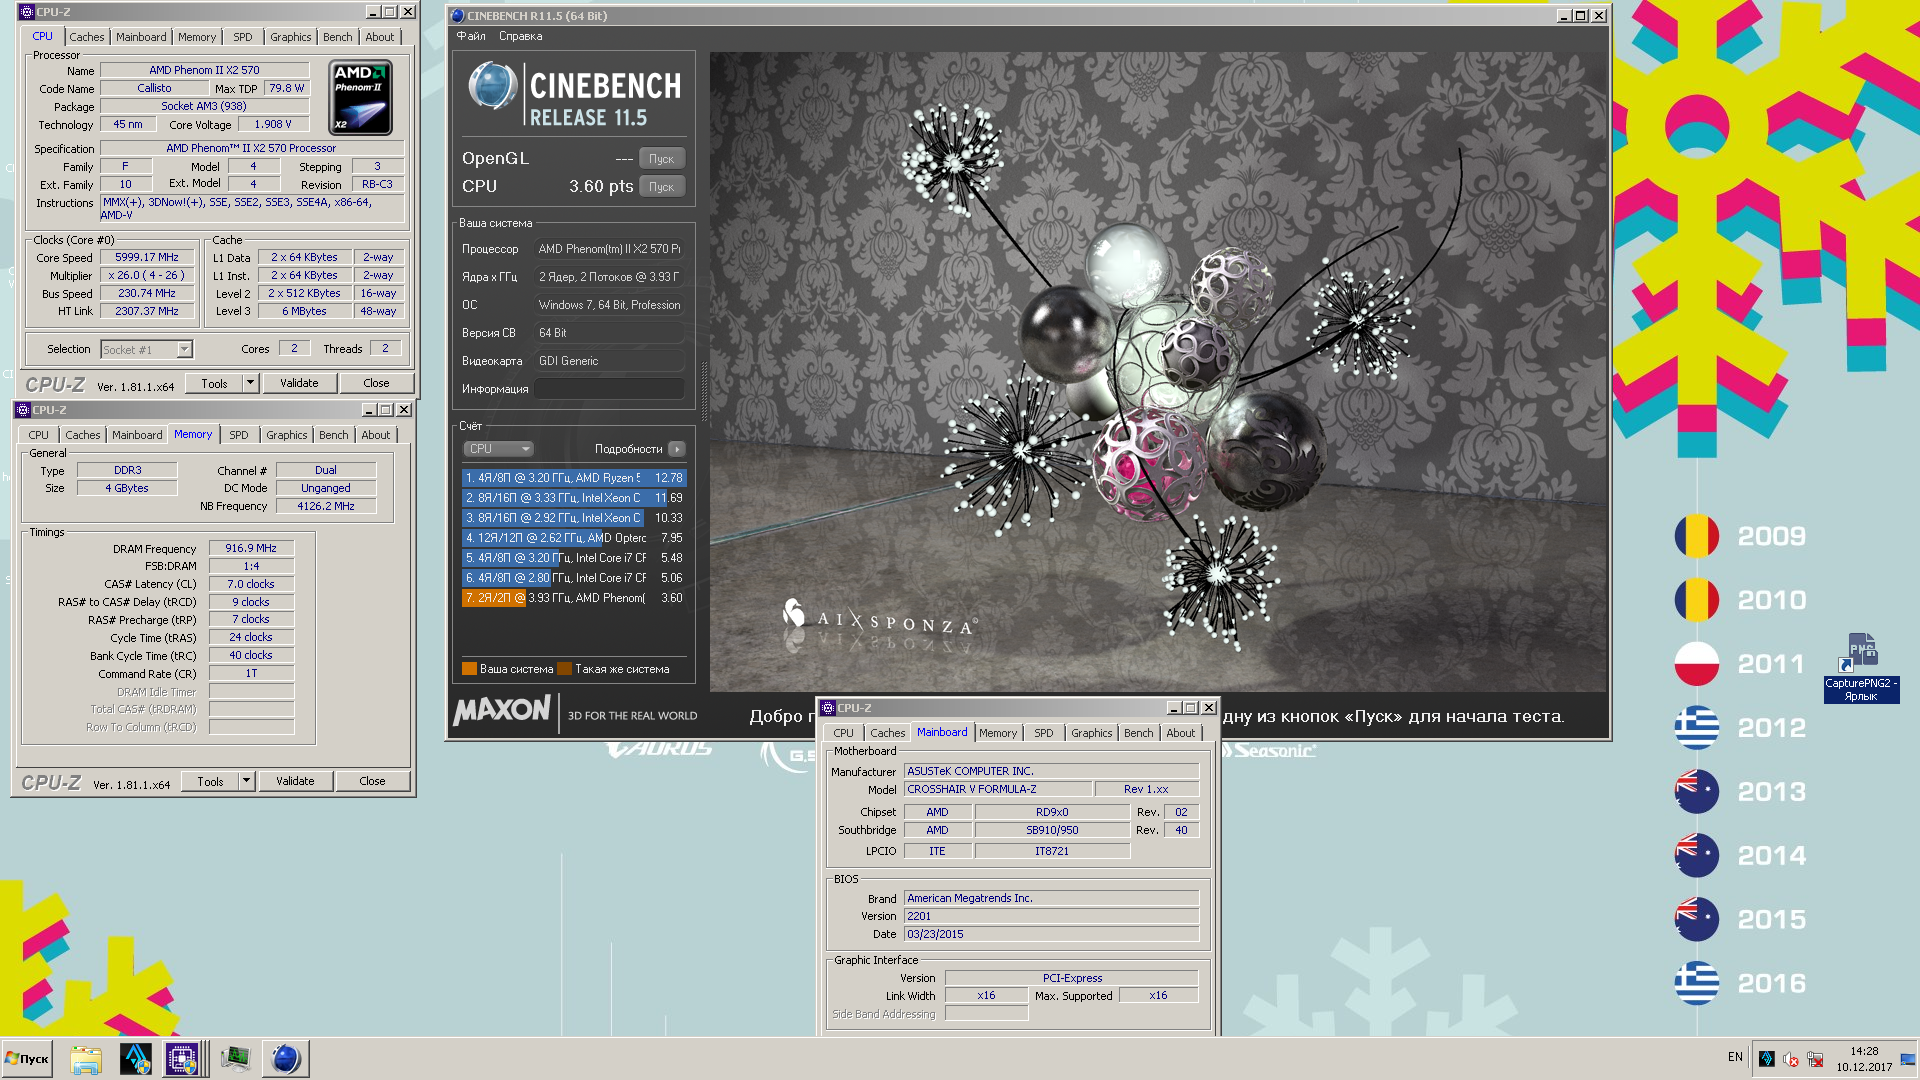This screenshot has height=1080, width=1920.
Task: Click Close in top CPU-Z window
Action: (x=376, y=383)
